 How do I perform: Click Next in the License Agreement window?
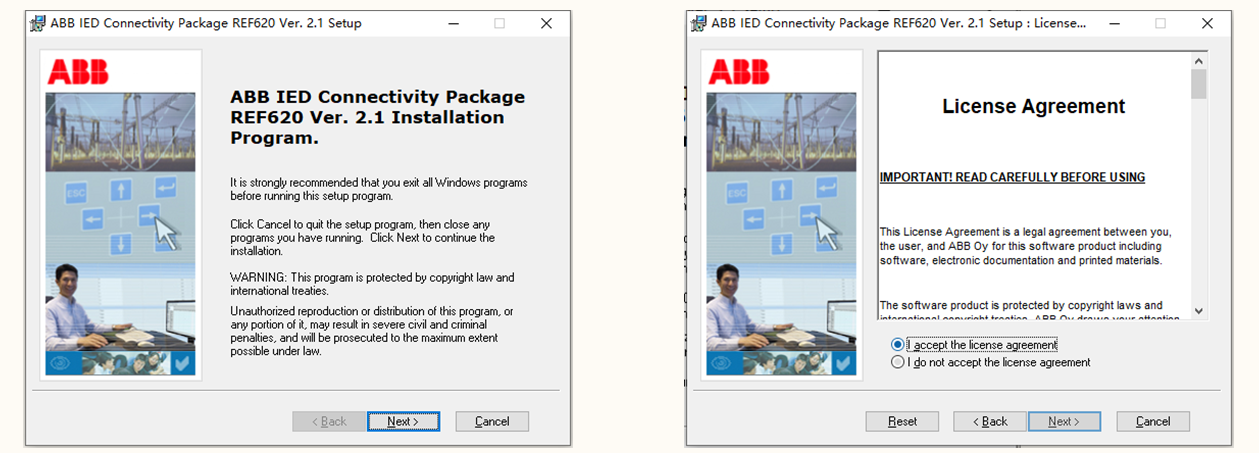(x=1064, y=421)
